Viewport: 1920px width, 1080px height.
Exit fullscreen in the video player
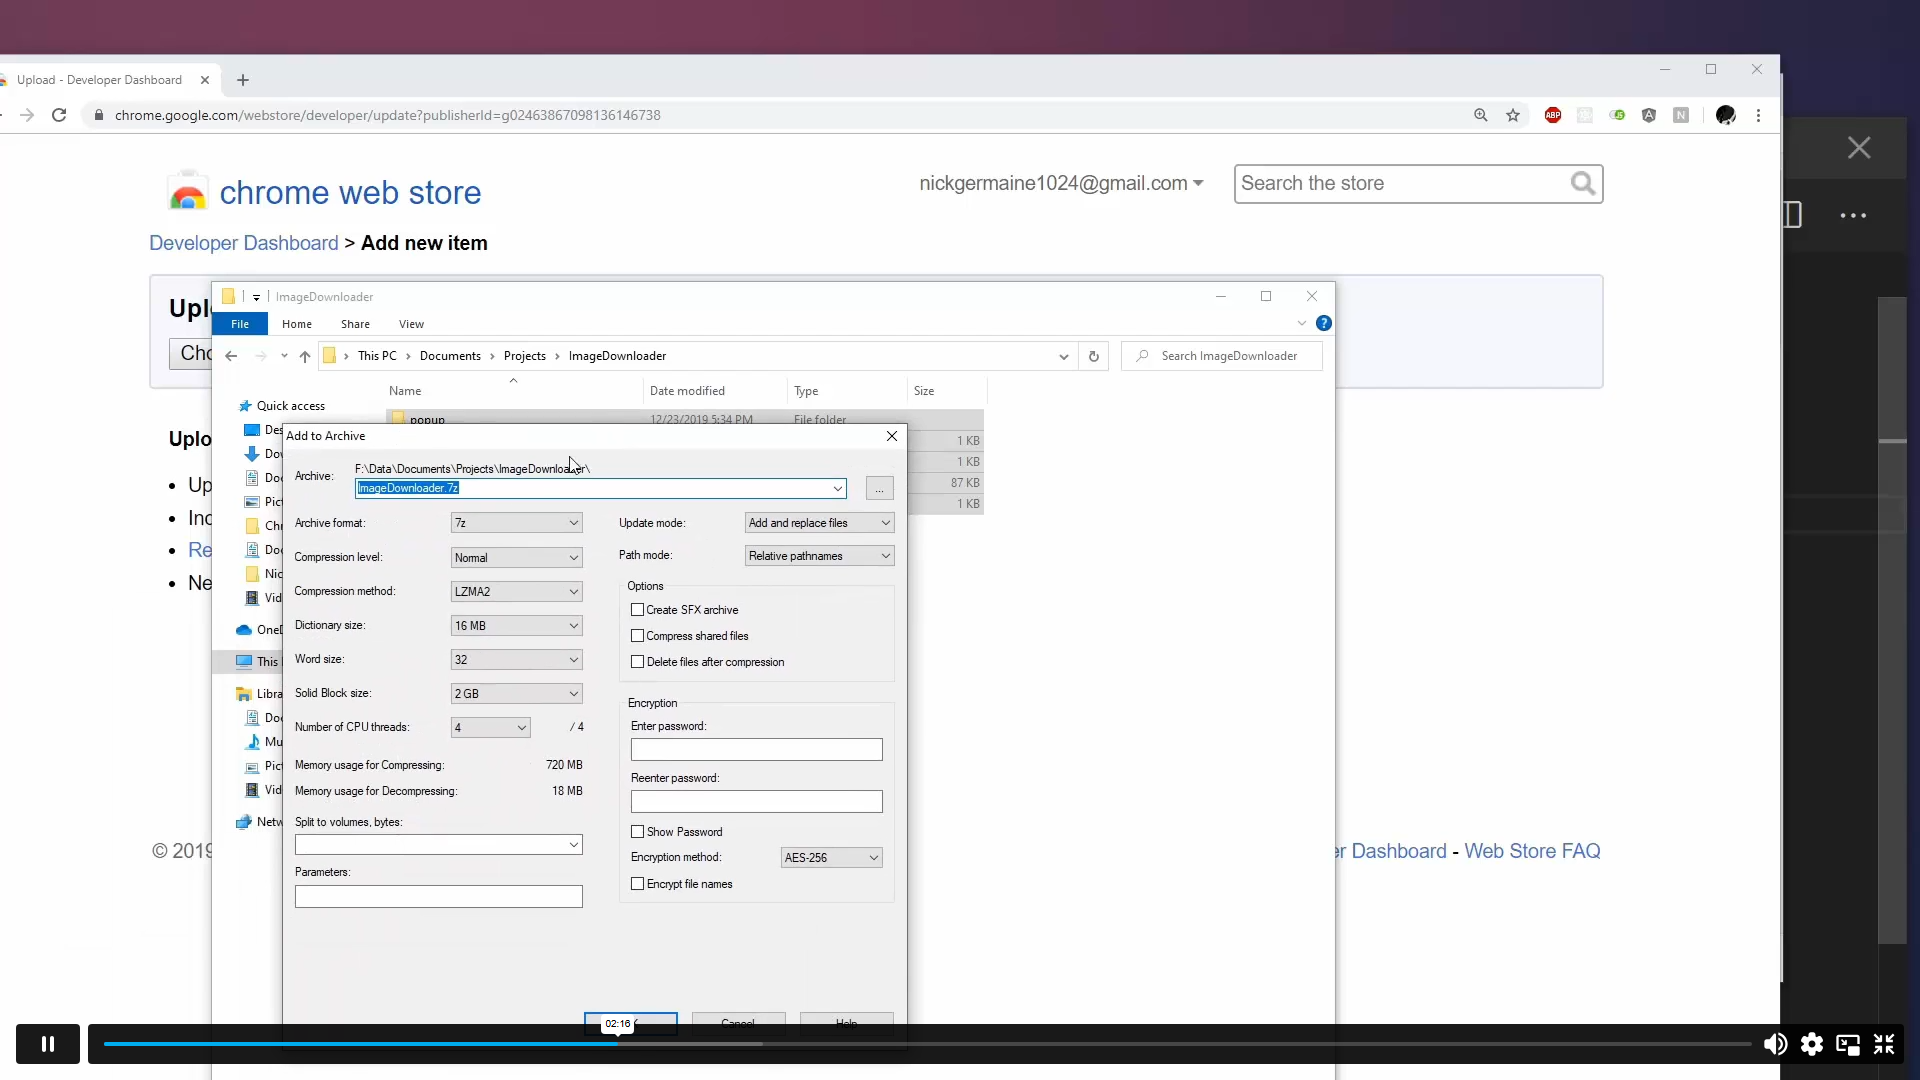coord(1884,1044)
